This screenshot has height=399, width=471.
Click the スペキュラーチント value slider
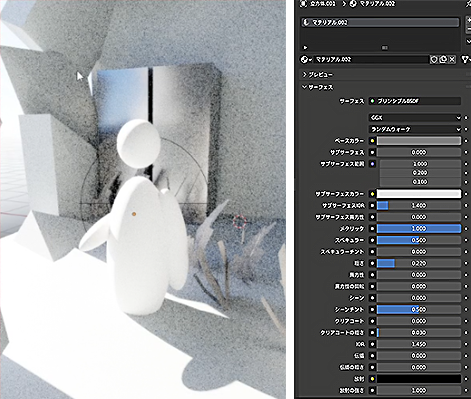[419, 252]
